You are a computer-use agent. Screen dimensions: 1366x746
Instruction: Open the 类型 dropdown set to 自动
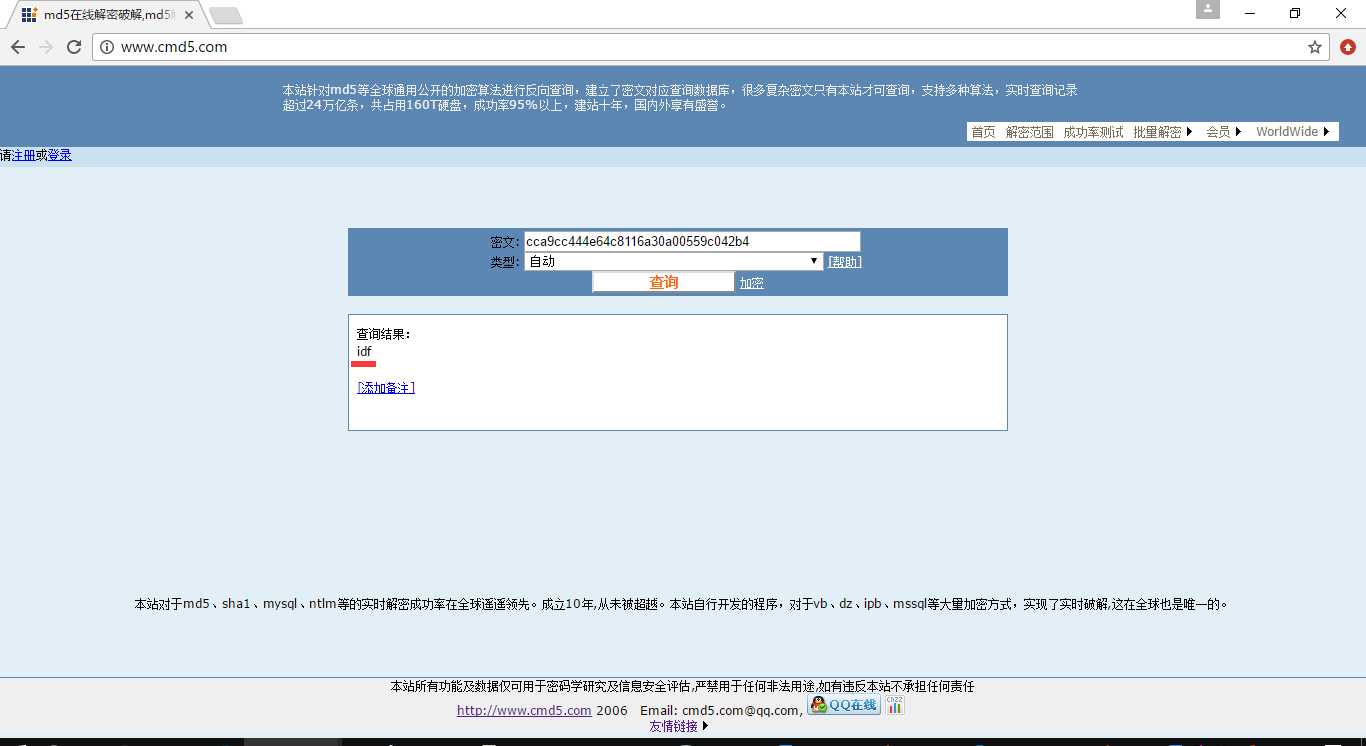[675, 261]
